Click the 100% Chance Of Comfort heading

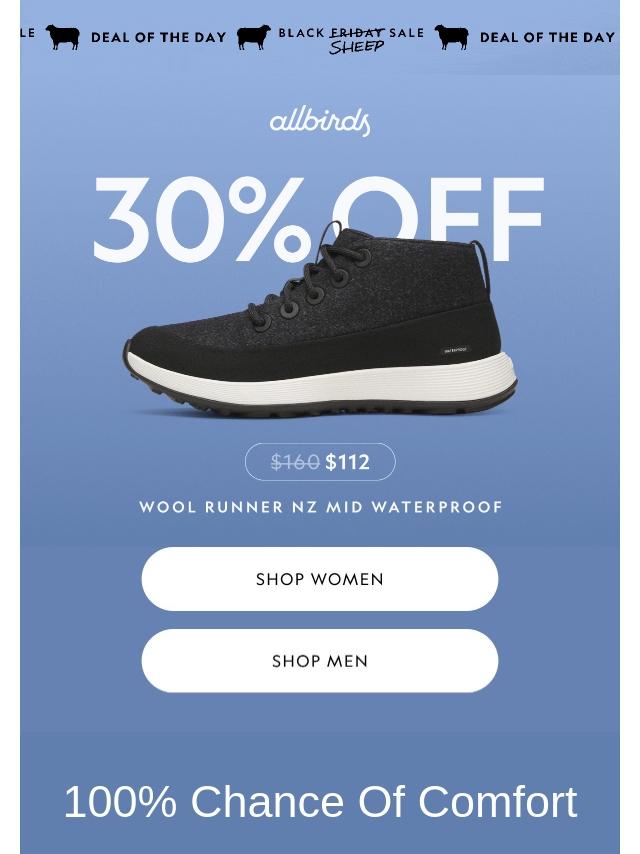click(x=320, y=802)
